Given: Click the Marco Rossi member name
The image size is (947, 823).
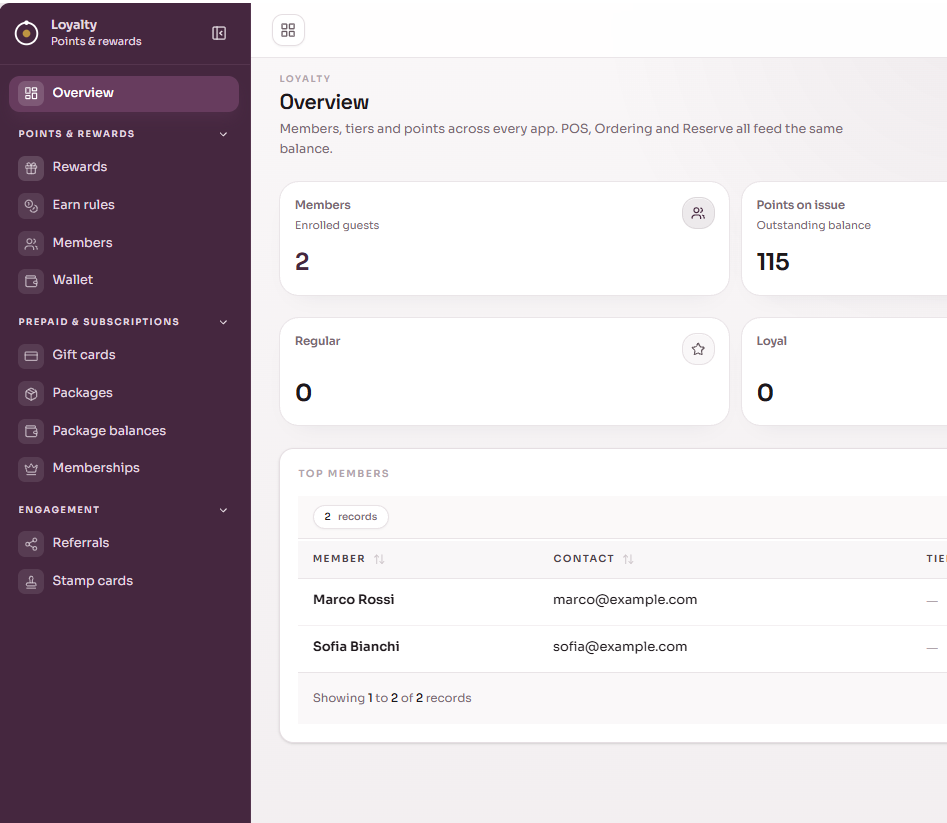Looking at the screenshot, I should 353,600.
